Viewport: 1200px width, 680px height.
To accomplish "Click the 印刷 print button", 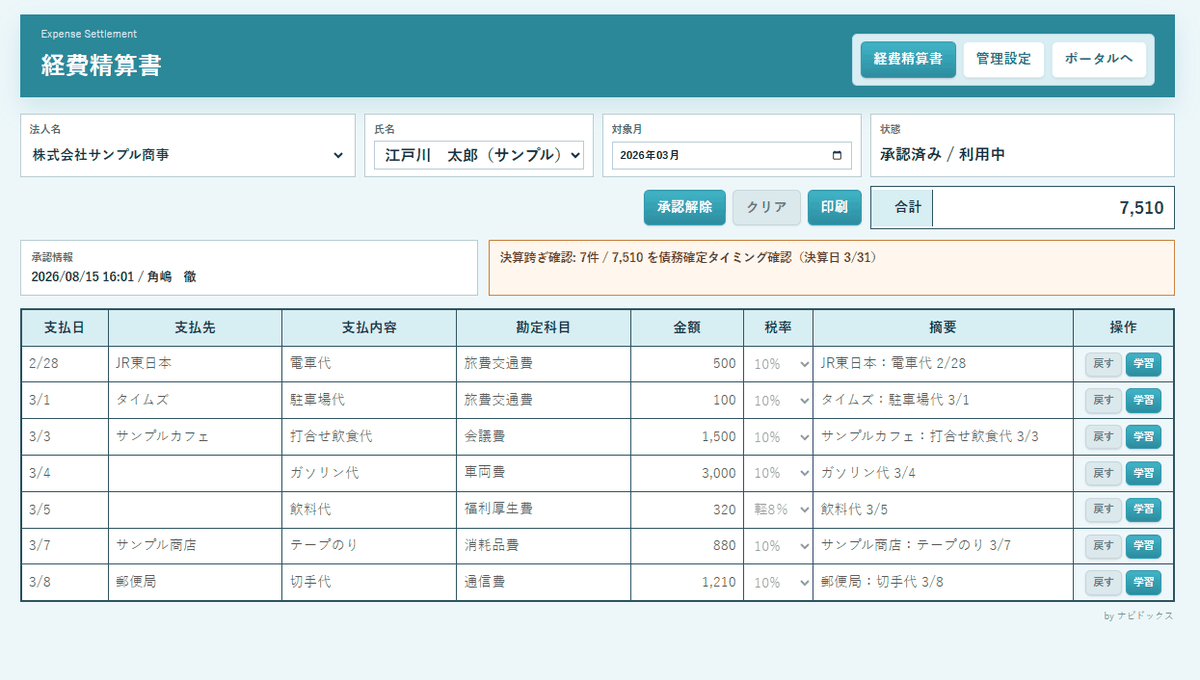I will (x=834, y=207).
